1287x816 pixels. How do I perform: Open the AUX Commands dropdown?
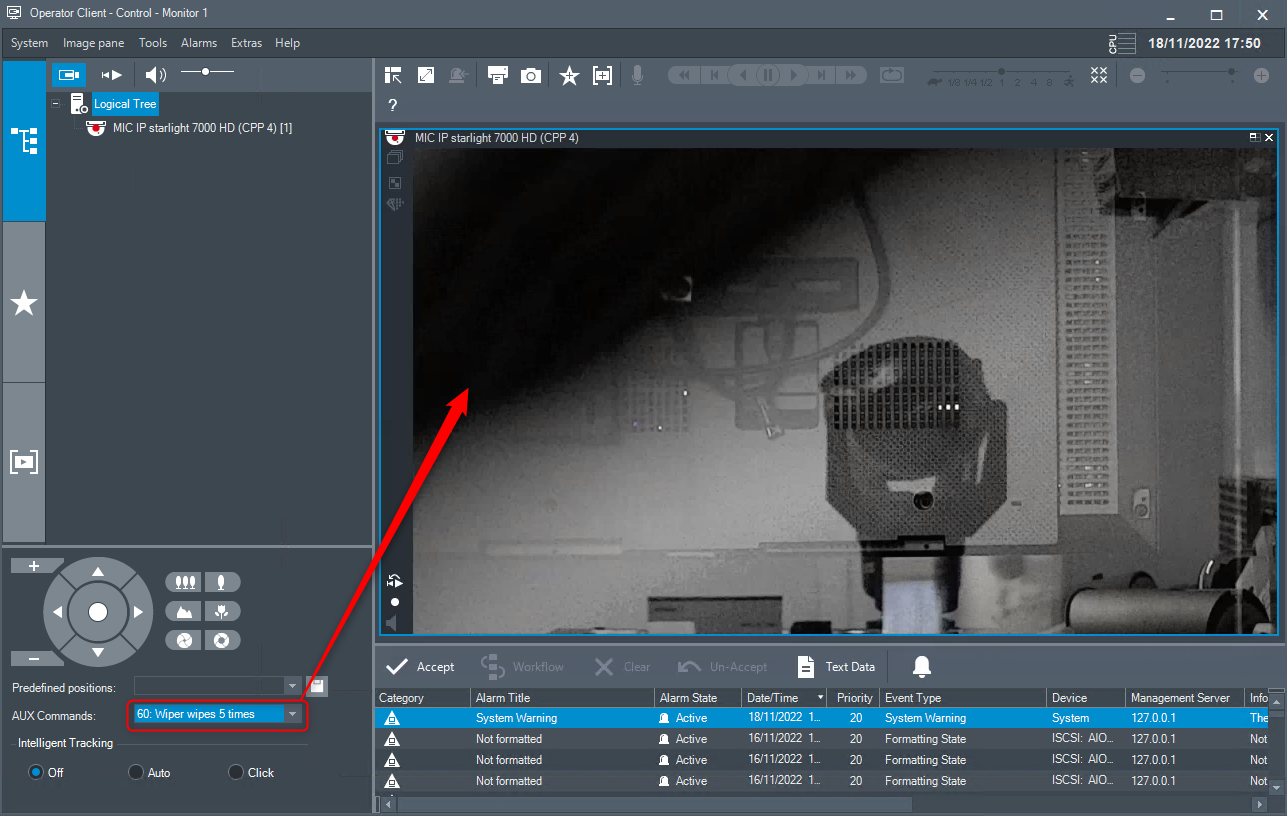(292, 714)
